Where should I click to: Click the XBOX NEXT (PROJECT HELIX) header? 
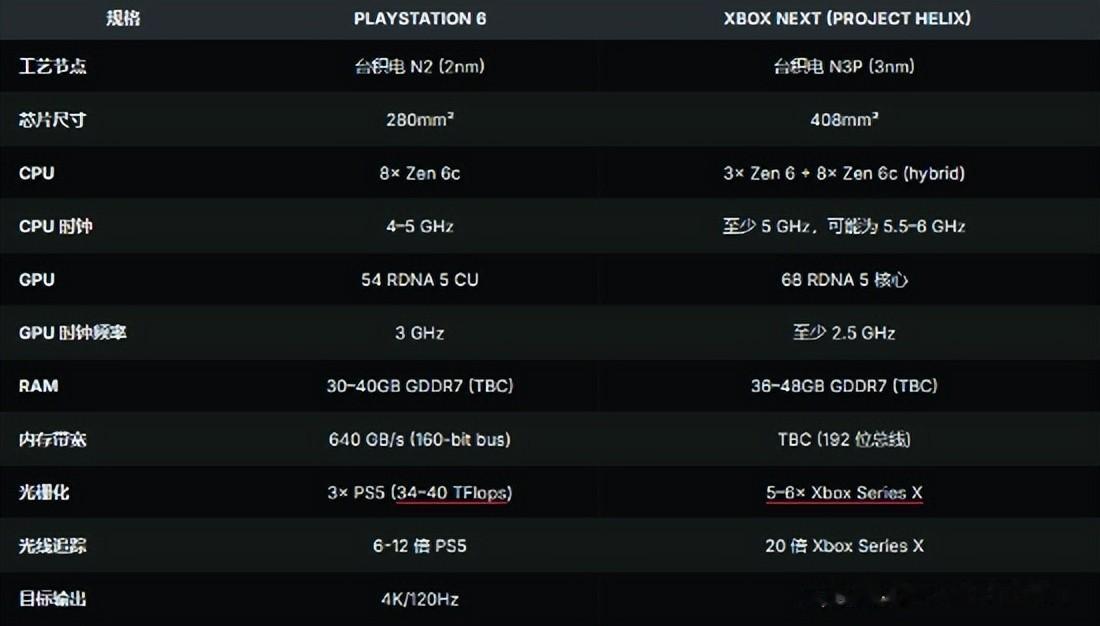coord(846,18)
